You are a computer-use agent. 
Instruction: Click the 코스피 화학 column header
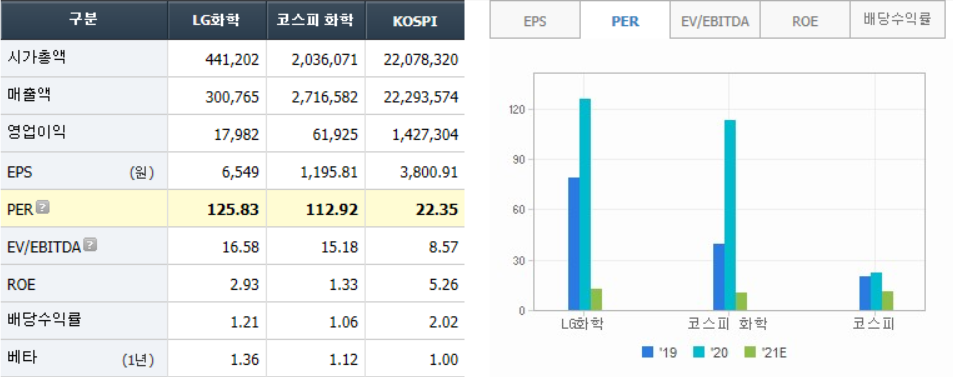(x=315, y=20)
